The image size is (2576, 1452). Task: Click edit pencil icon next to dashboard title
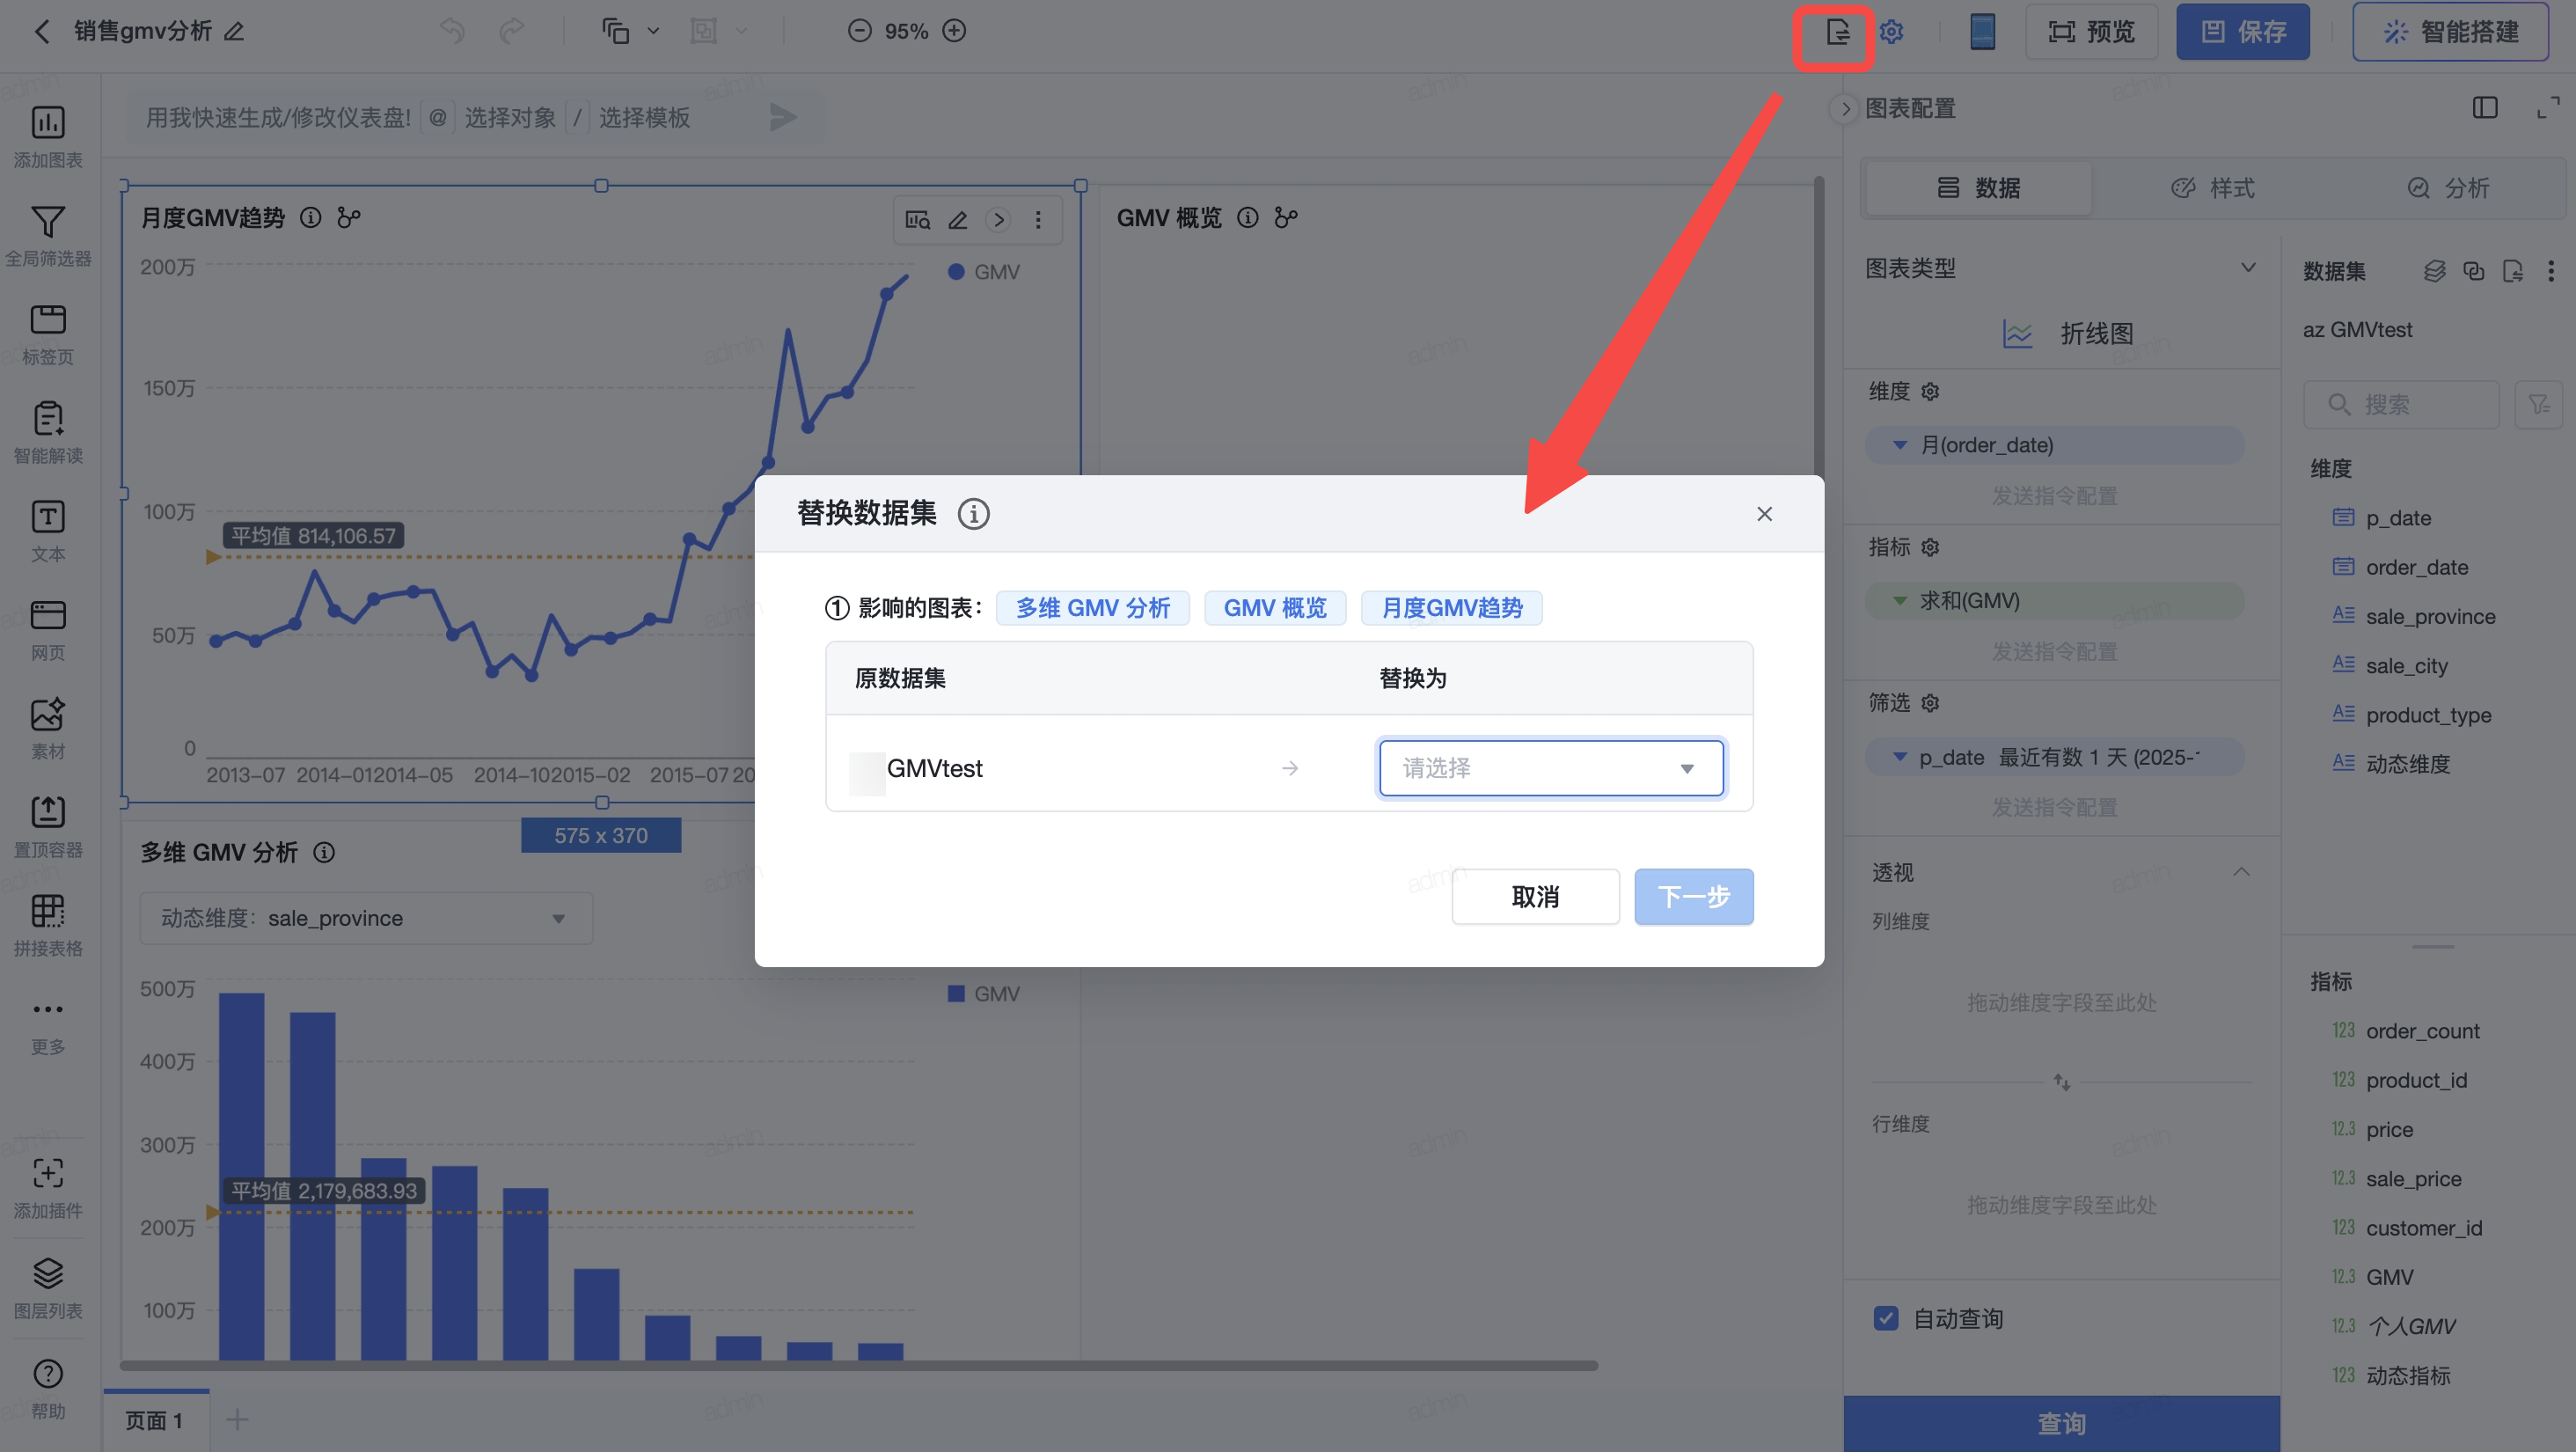[234, 32]
